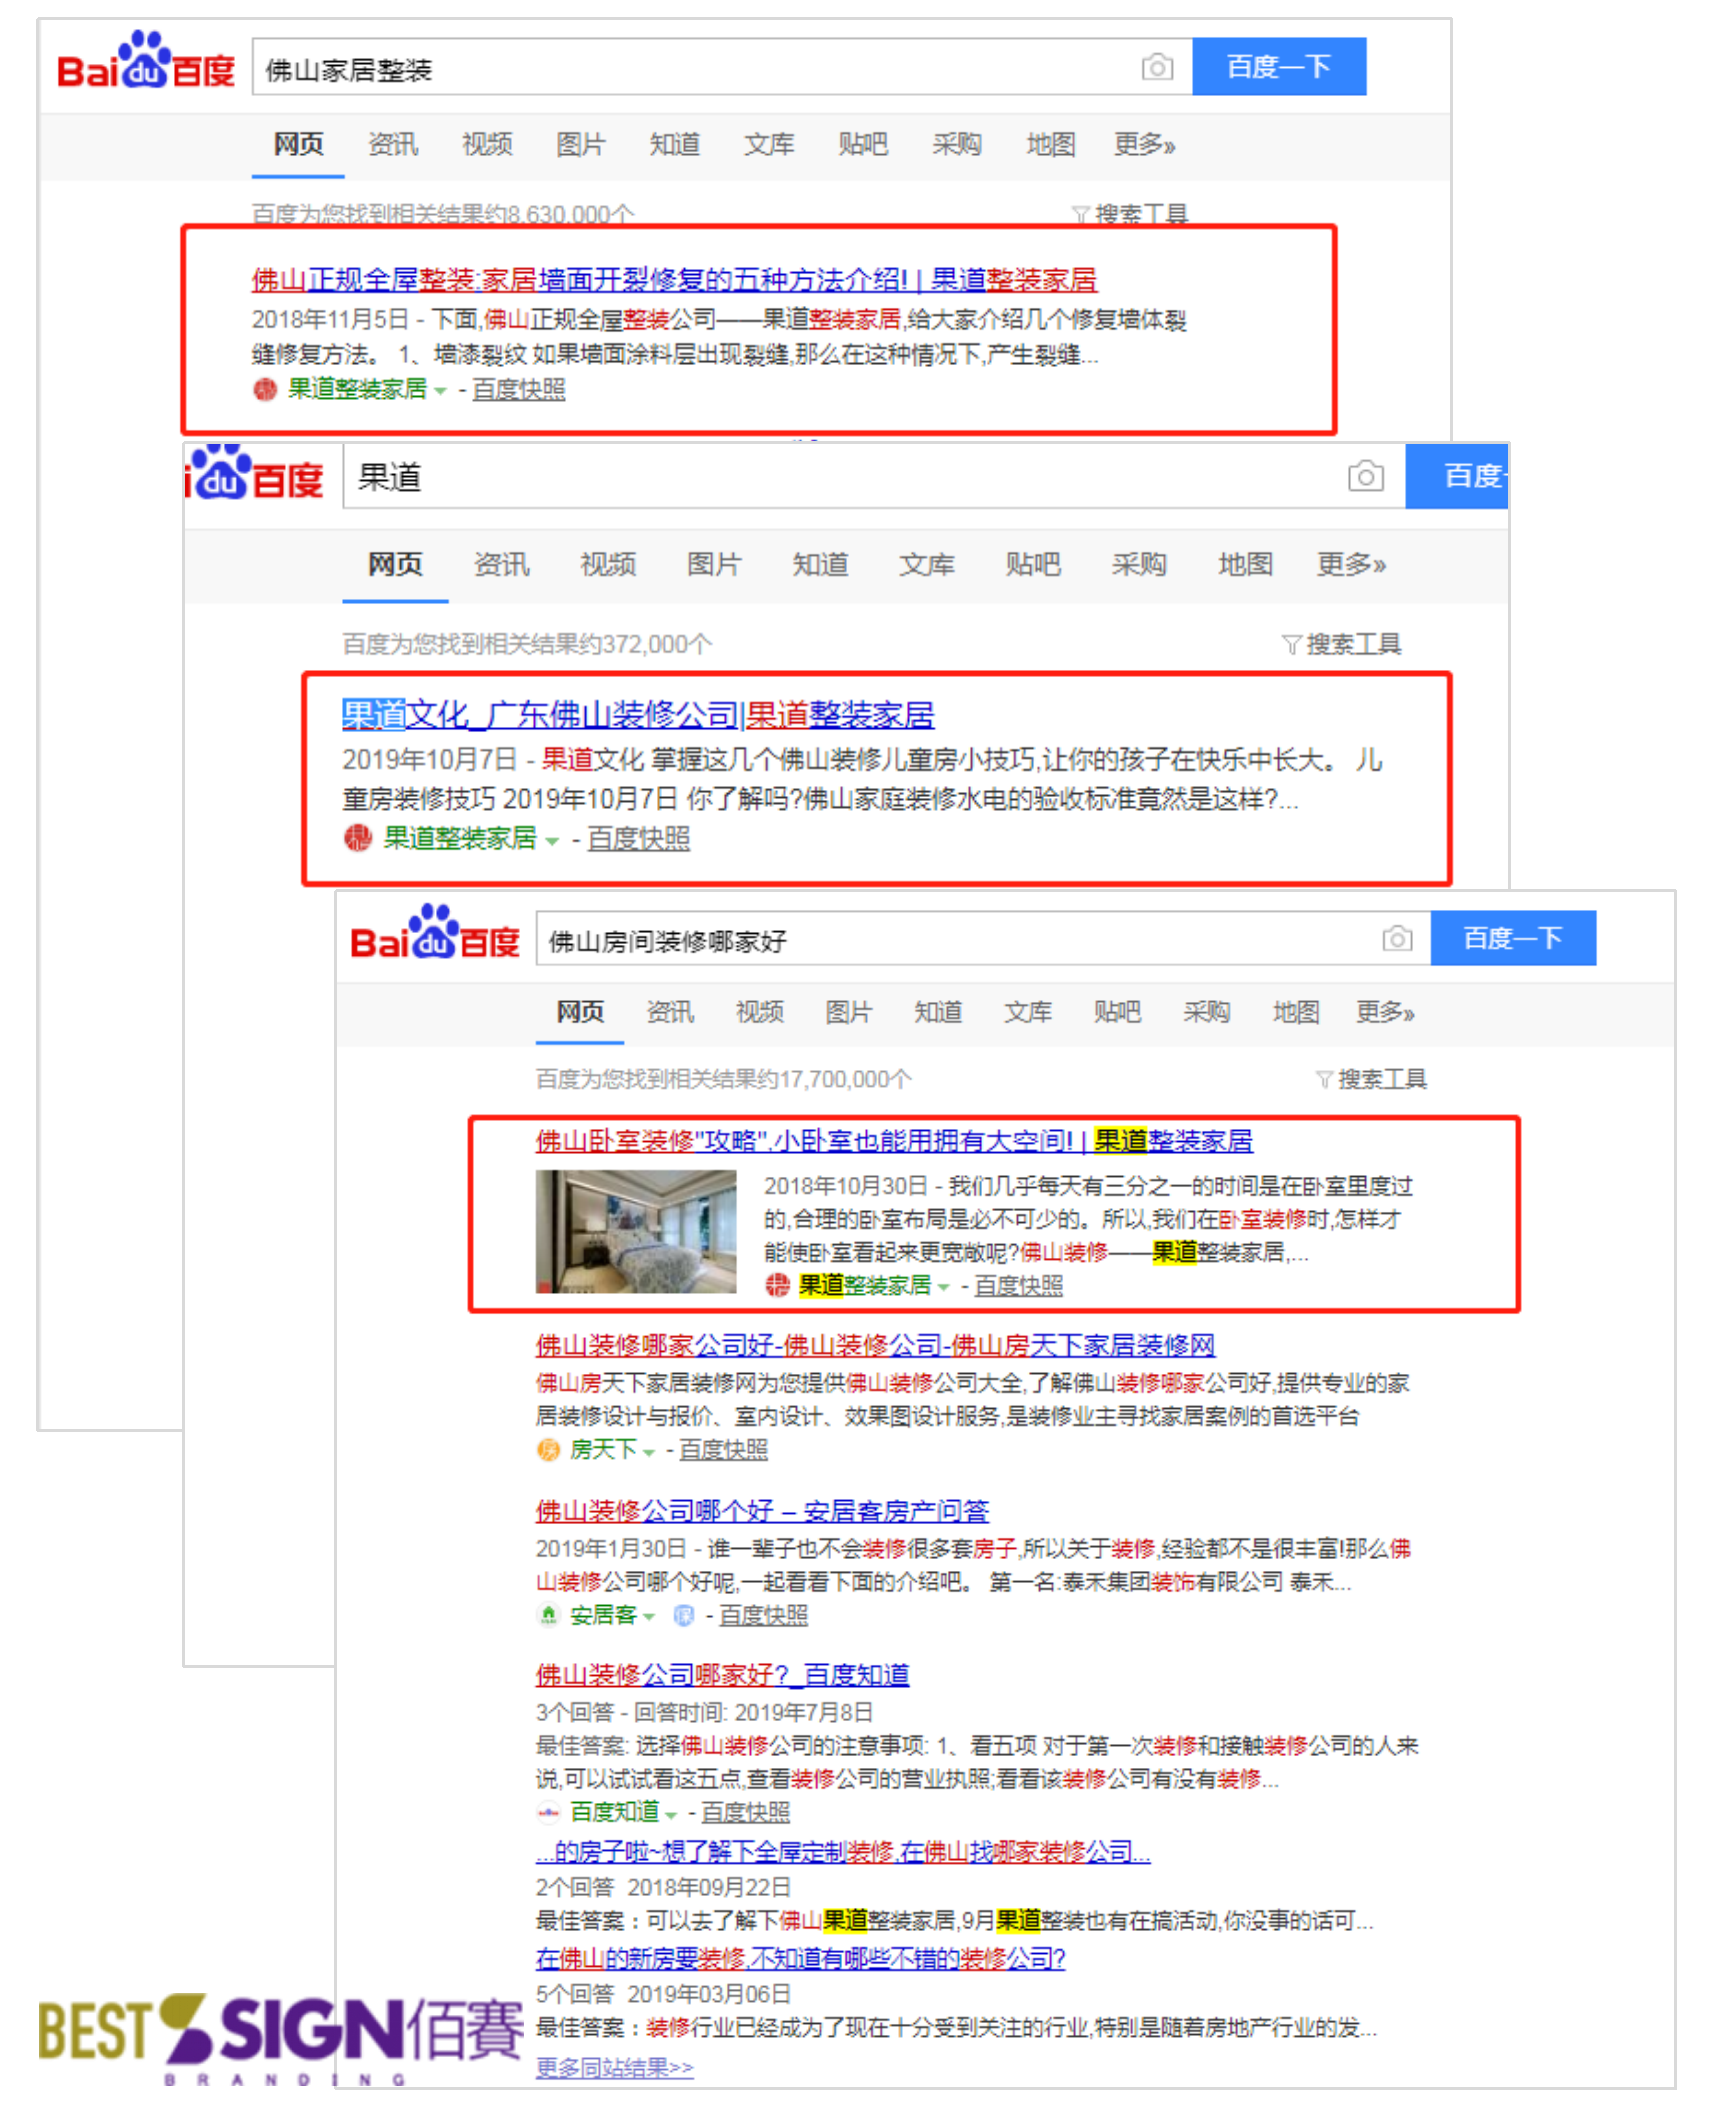Viewport: 1714px width, 2122px height.
Task: Open result 佛山装修哪家公司好-房天下家居装修网
Action: coord(875,1346)
